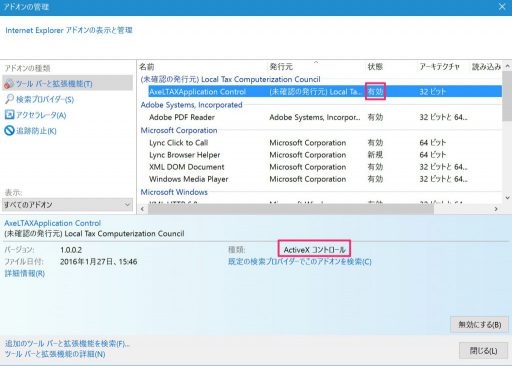Collapse the Local Tax Computerization Council group

230,79
